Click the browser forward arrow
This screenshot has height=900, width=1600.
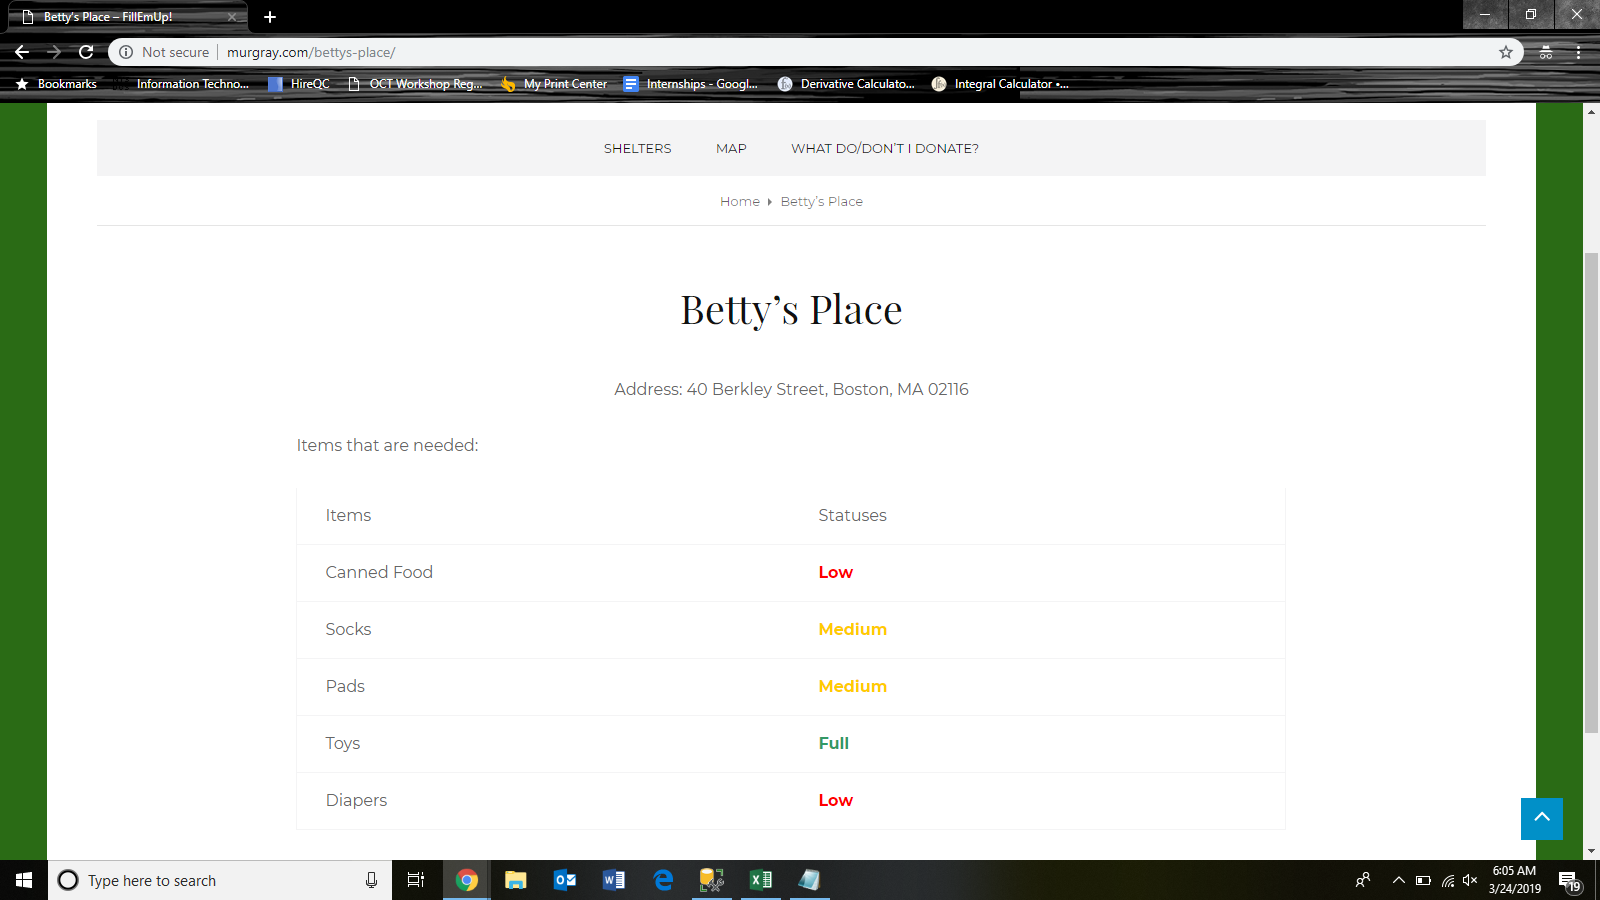point(54,52)
